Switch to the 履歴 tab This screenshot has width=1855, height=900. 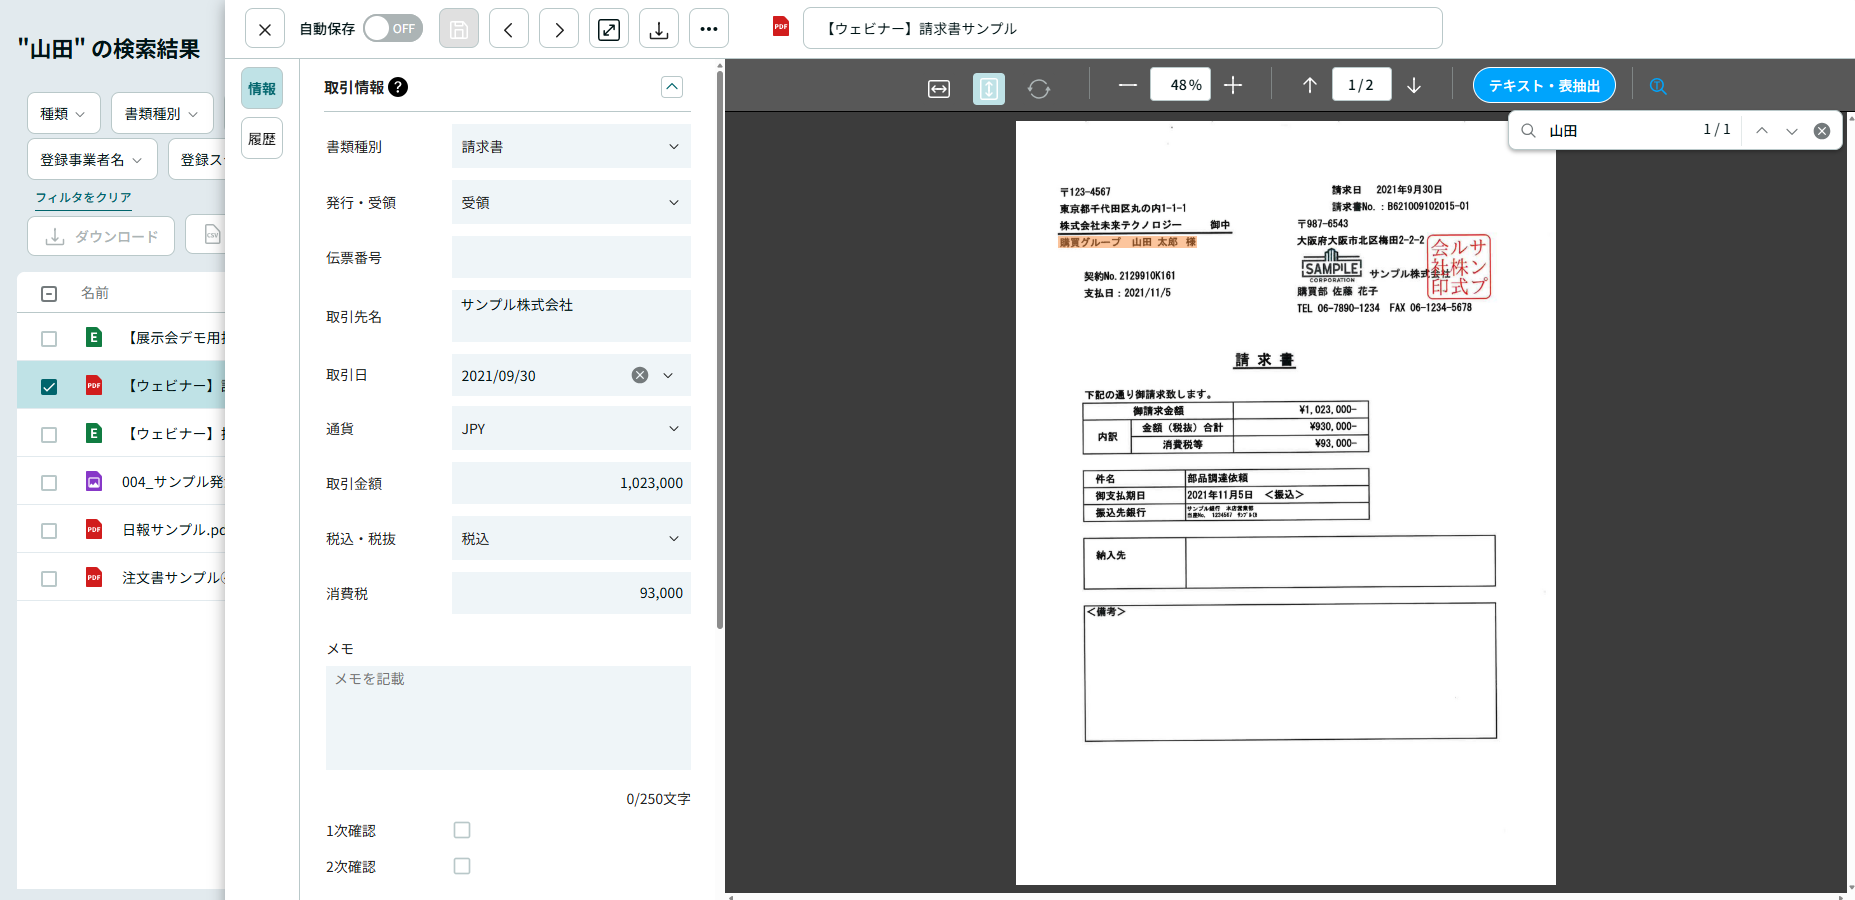pos(262,138)
